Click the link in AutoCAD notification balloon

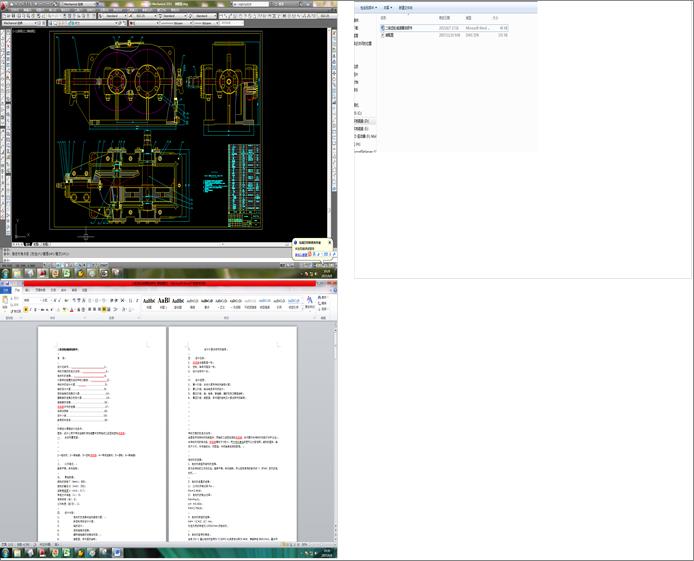tap(301, 254)
